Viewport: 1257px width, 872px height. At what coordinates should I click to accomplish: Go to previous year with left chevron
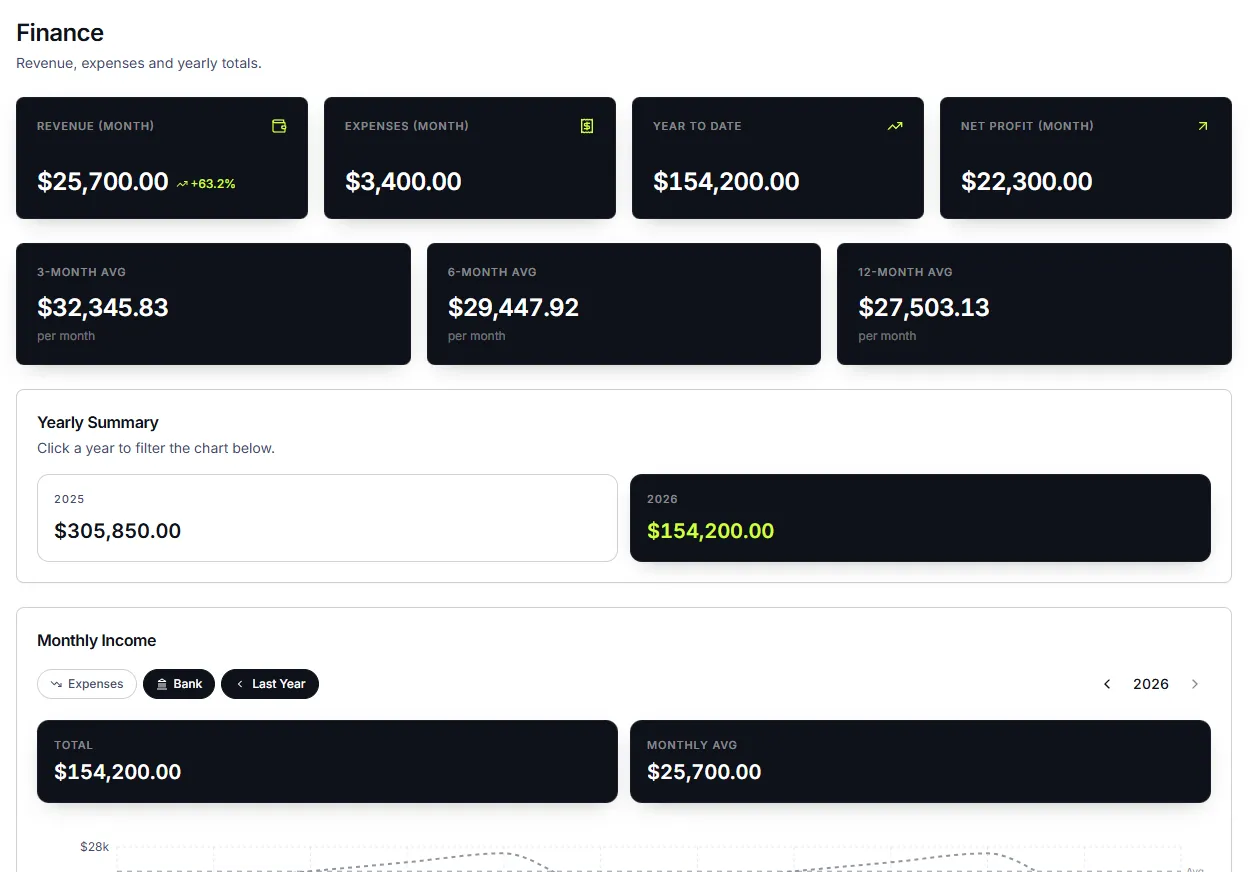click(1107, 684)
